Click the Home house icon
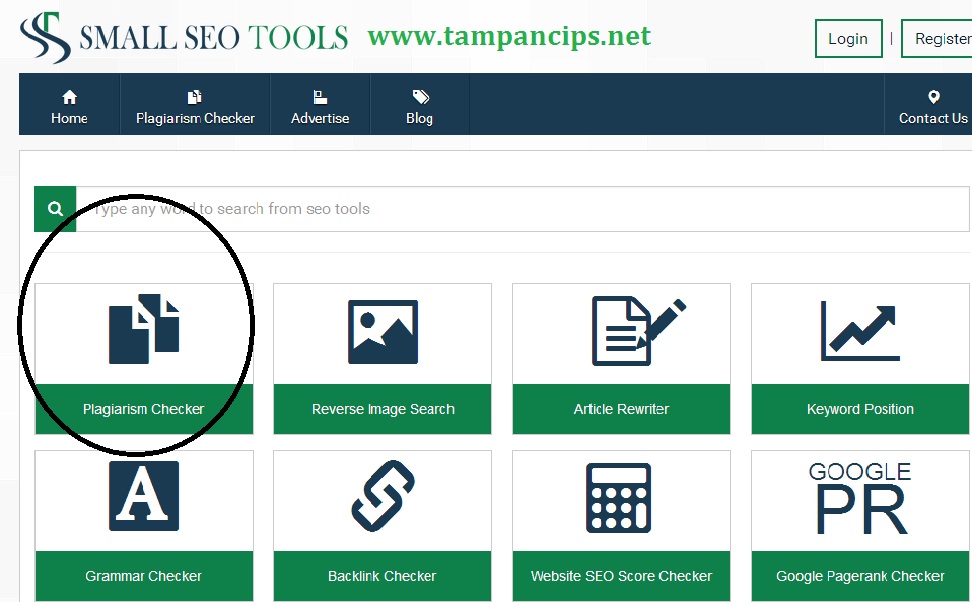This screenshot has width=972, height=602. click(x=69, y=97)
